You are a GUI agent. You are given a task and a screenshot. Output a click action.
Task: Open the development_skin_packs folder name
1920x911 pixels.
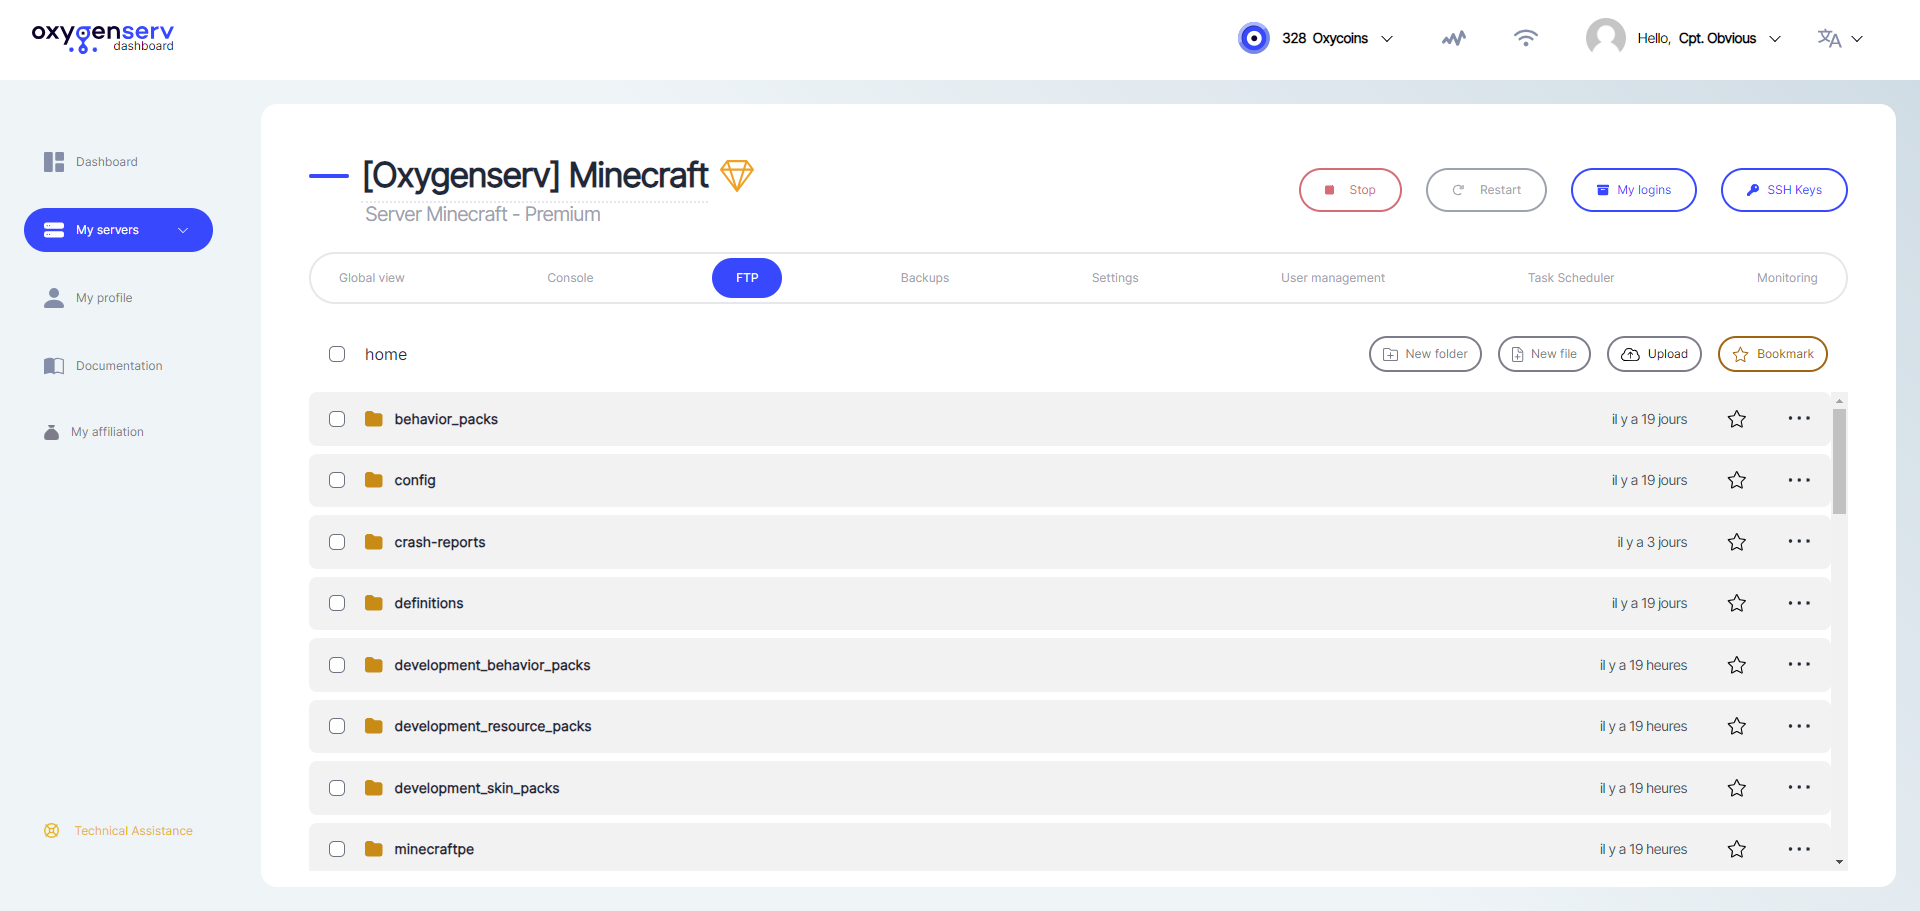click(477, 788)
